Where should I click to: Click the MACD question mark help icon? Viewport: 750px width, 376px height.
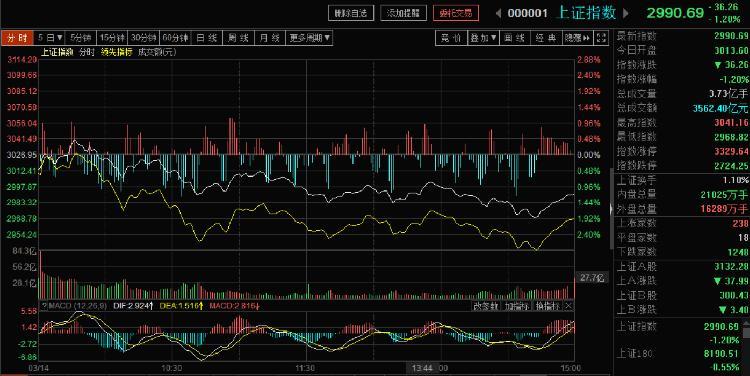(44, 306)
